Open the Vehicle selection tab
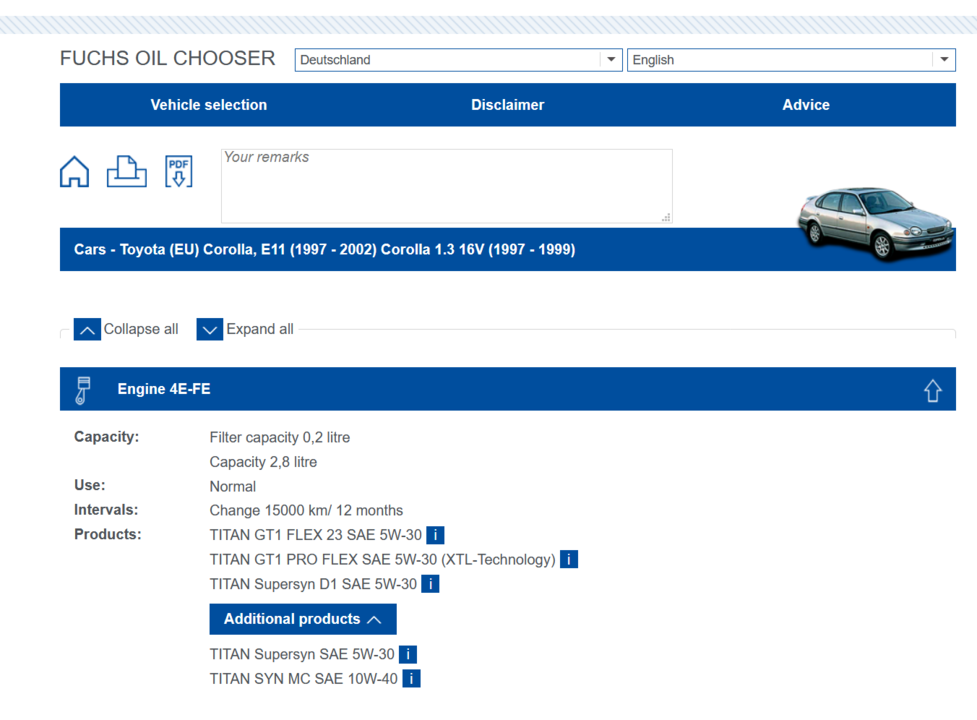This screenshot has width=977, height=720. click(x=209, y=105)
